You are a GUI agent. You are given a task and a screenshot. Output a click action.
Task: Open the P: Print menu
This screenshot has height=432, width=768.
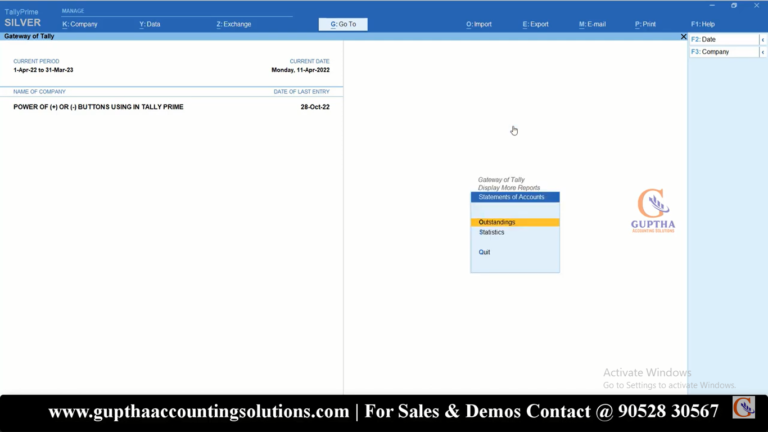645,24
